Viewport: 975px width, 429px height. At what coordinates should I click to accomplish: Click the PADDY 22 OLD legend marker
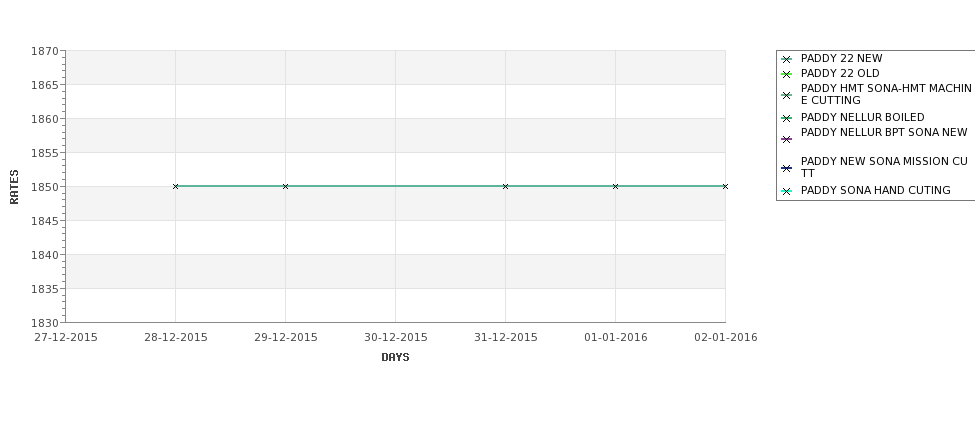click(x=786, y=75)
